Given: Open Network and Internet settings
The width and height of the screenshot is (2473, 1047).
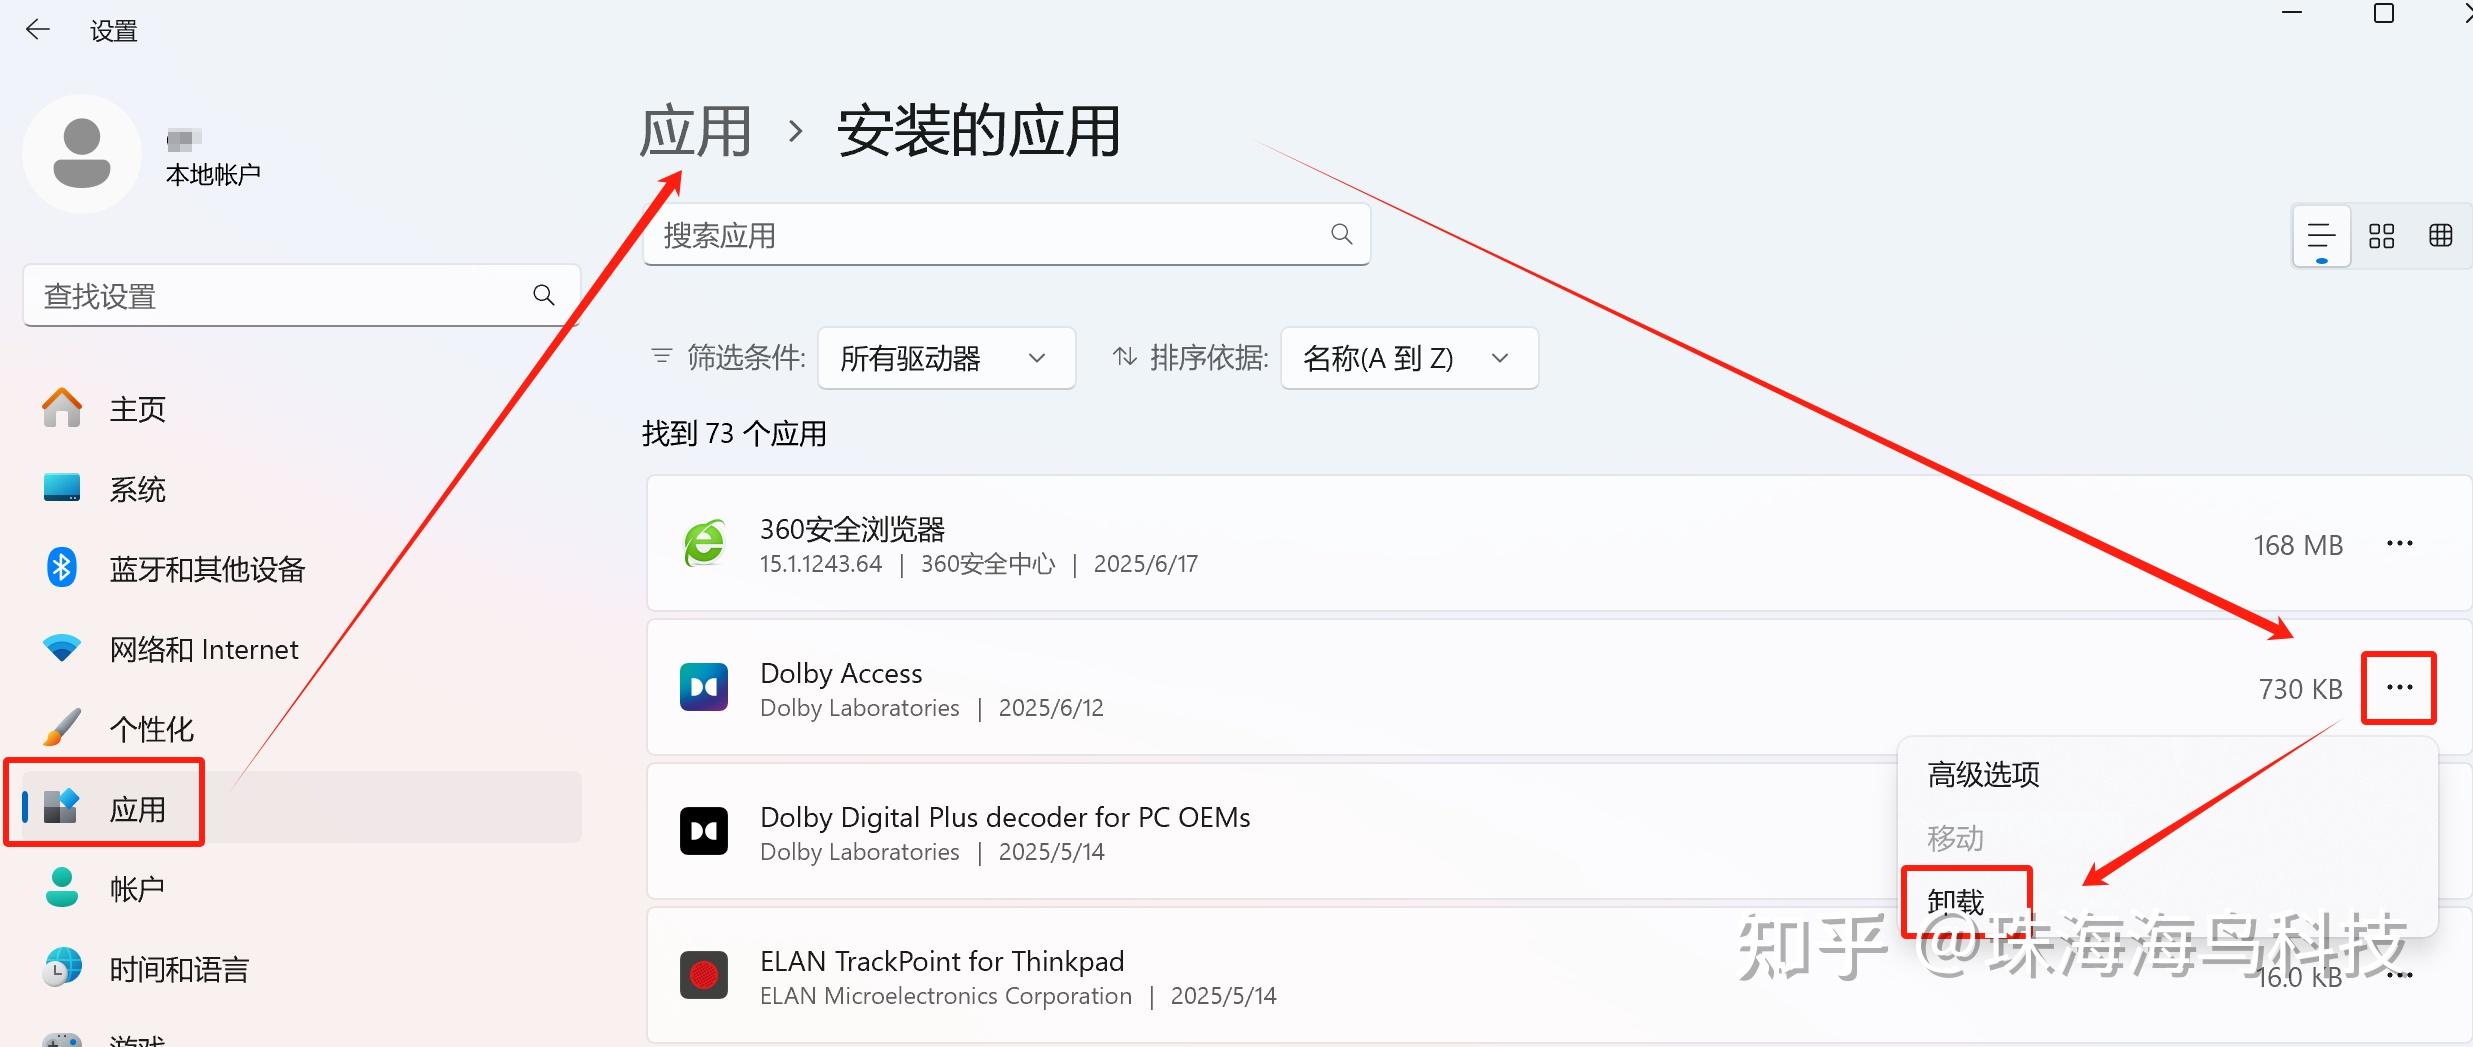Looking at the screenshot, I should 302,648.
